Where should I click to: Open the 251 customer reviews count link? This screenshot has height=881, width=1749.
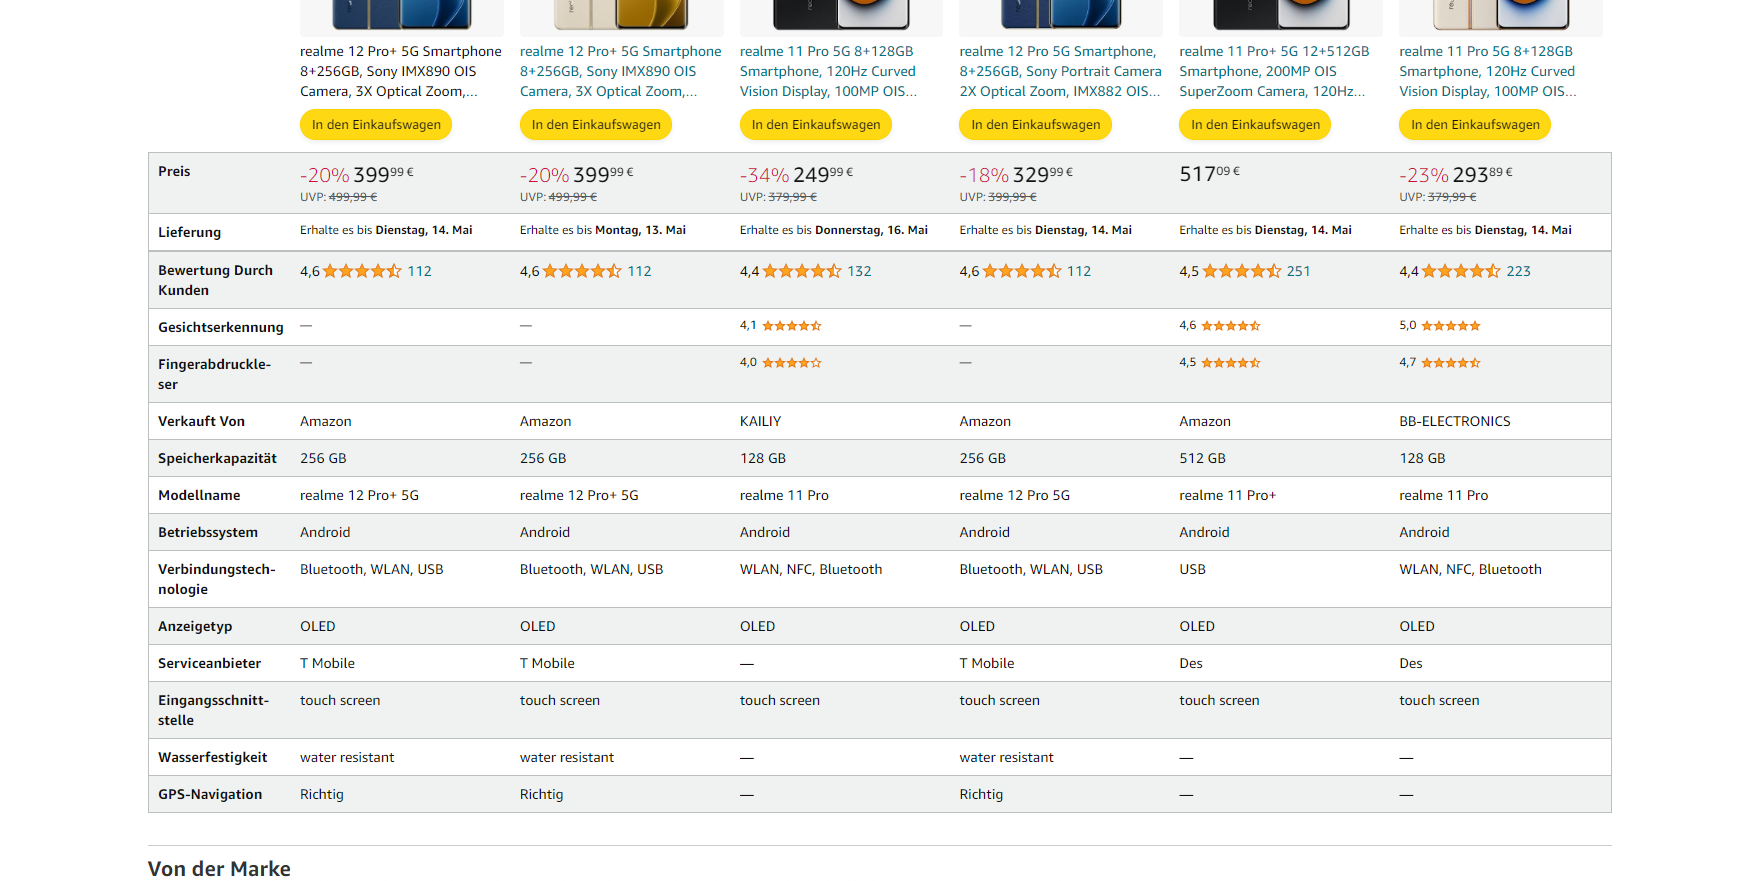(1298, 271)
